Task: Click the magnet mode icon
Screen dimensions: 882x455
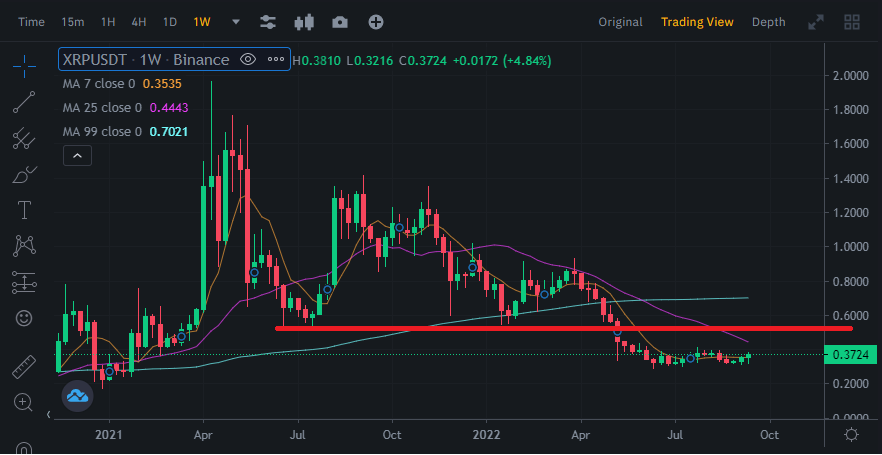Action: (24, 448)
